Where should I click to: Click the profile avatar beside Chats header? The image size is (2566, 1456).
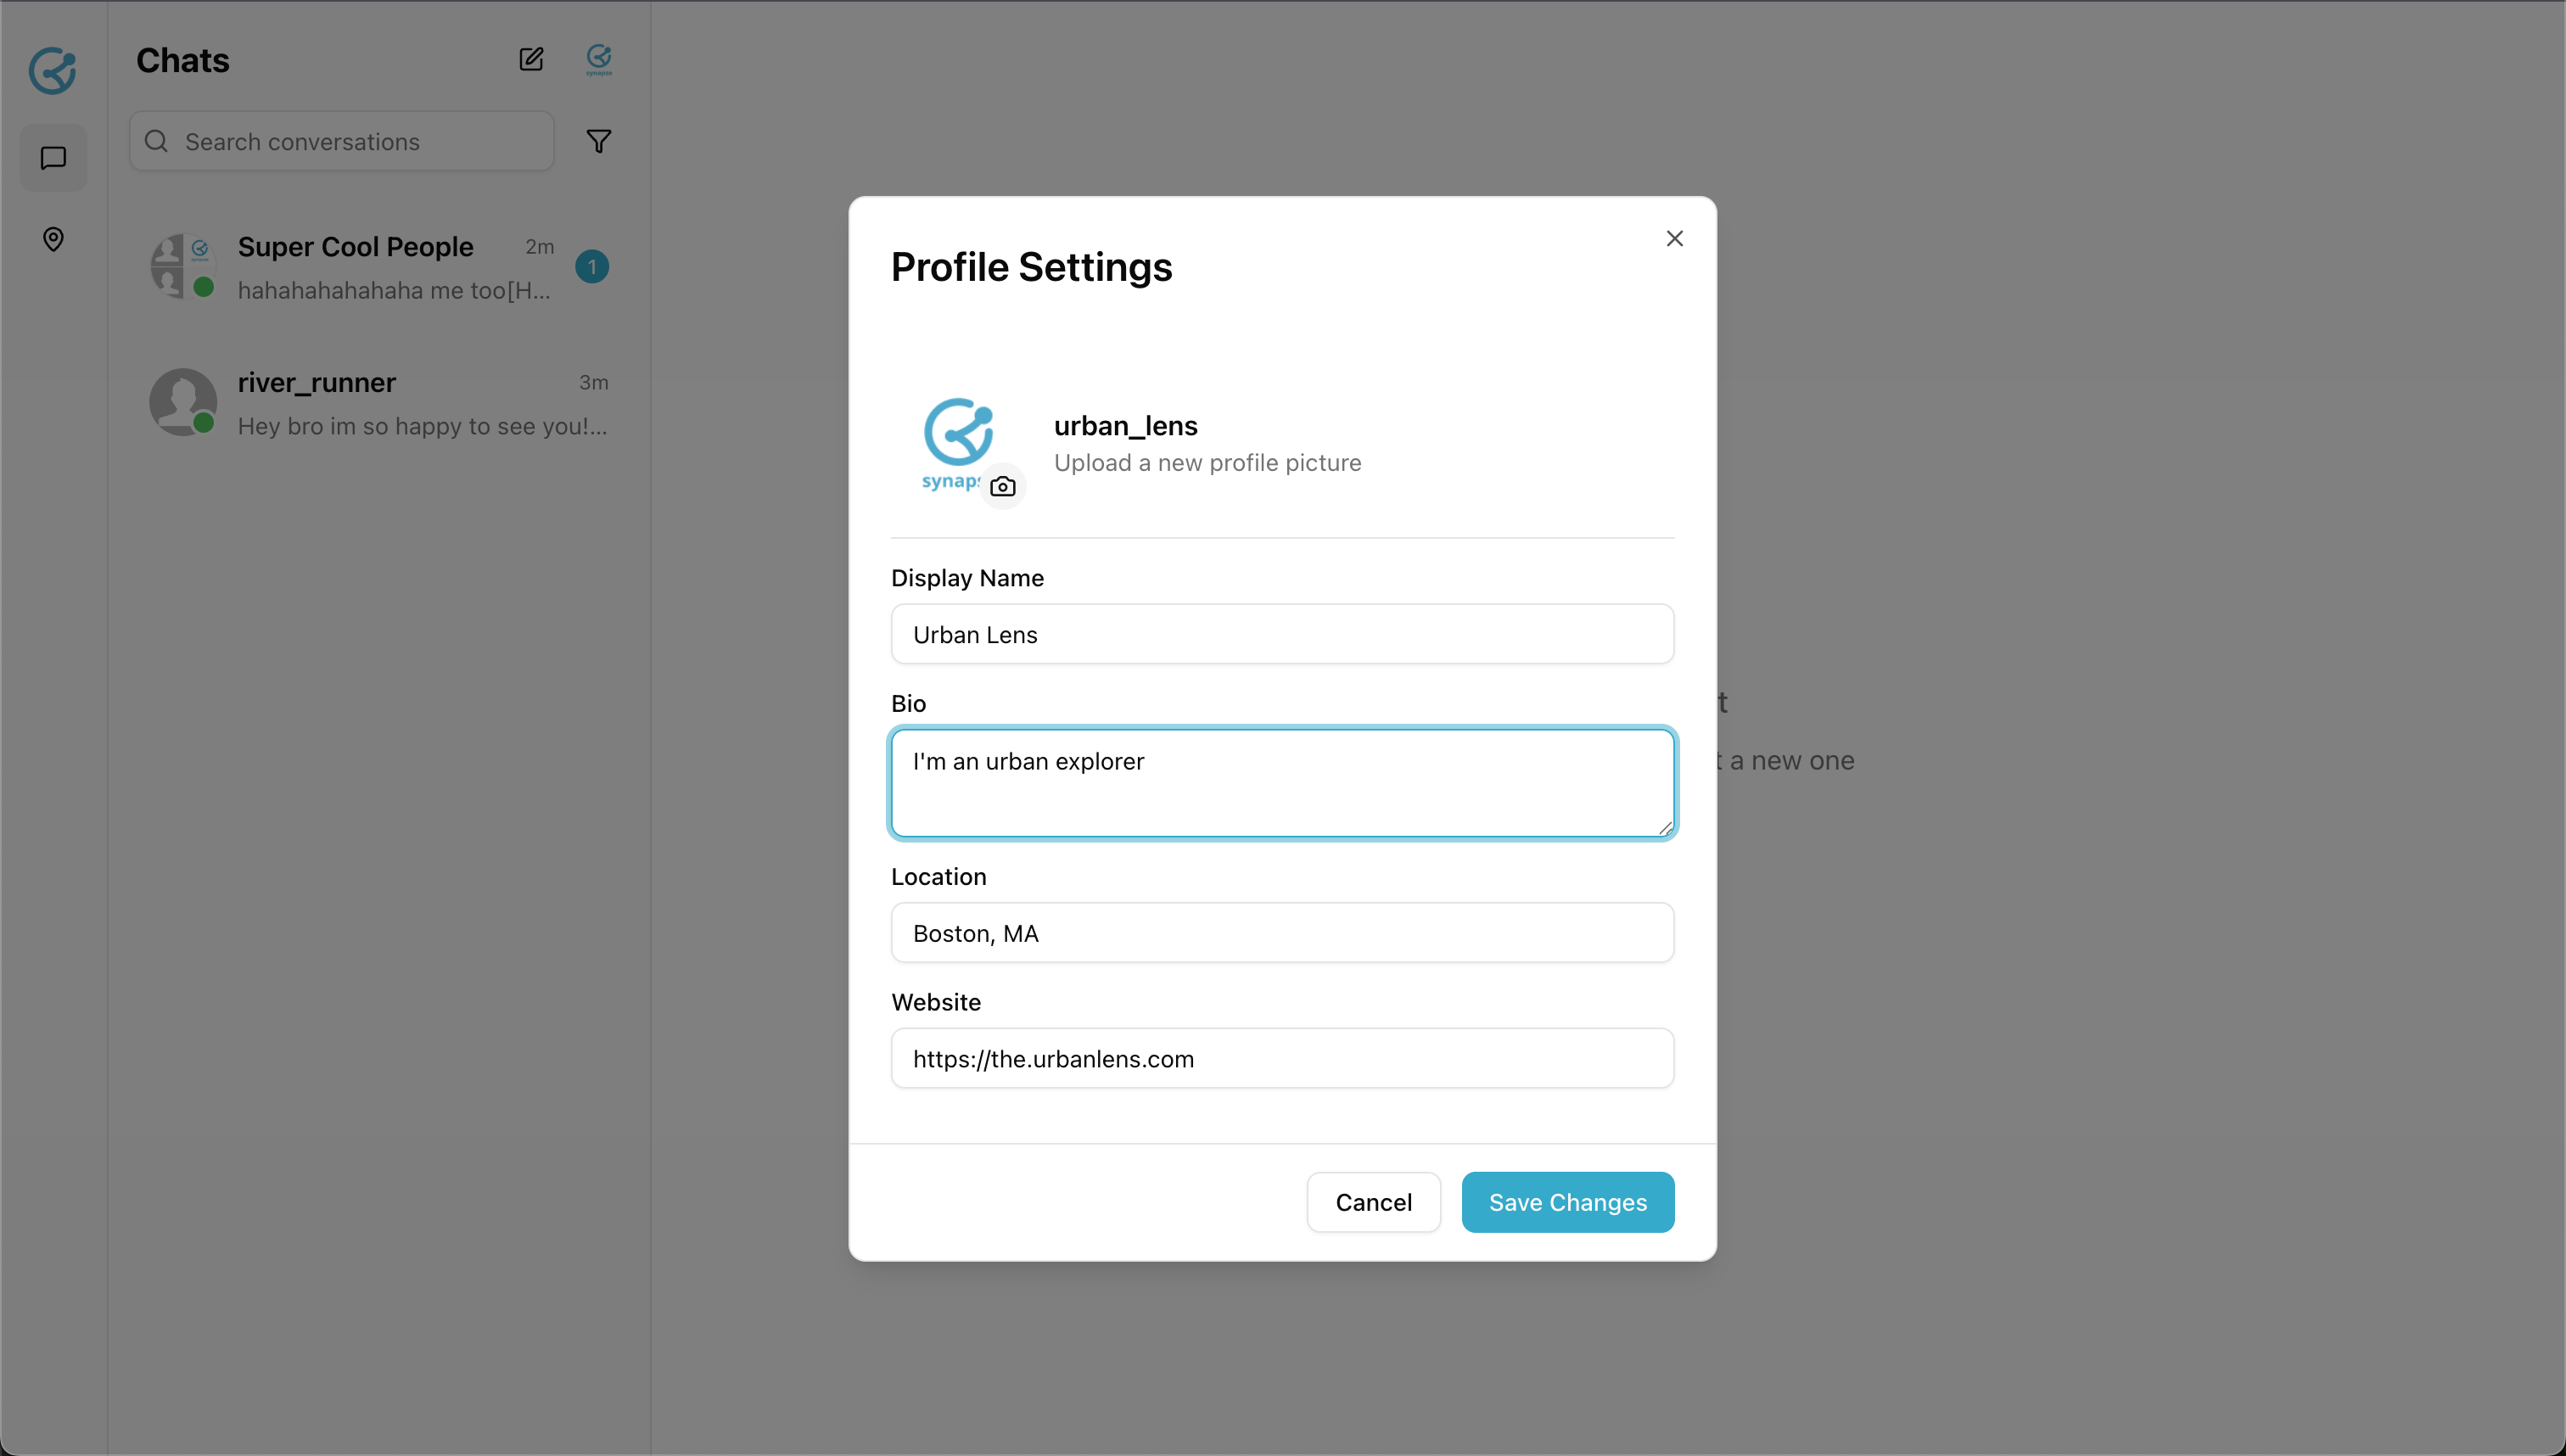598,59
